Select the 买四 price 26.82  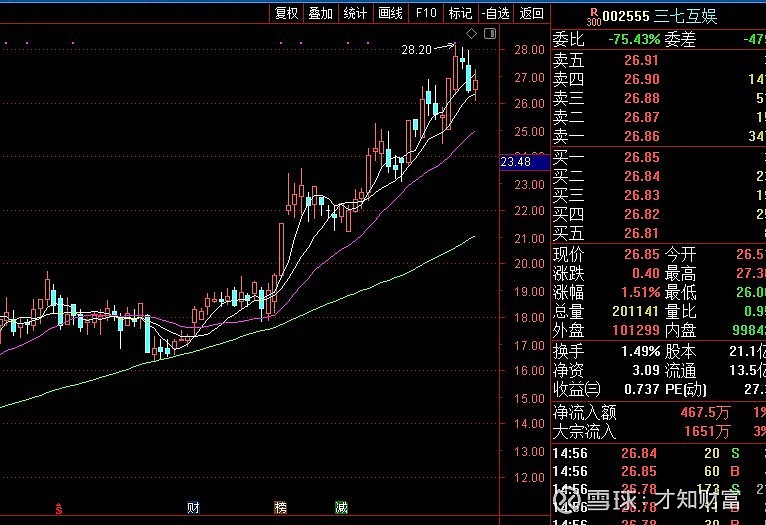(641, 214)
